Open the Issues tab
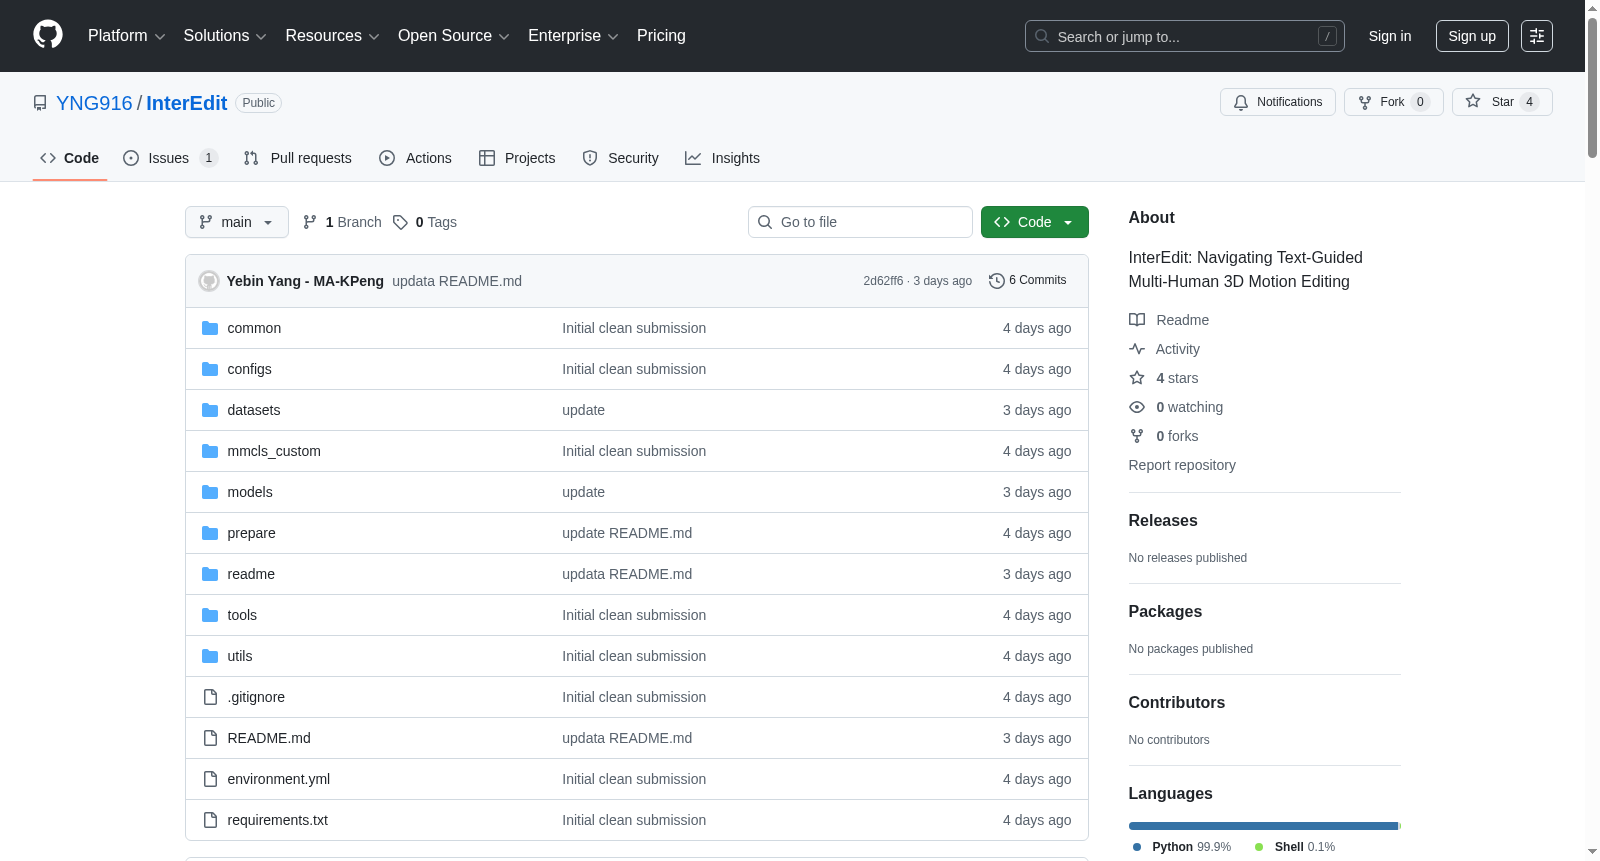This screenshot has height=861, width=1600. pyautogui.click(x=170, y=158)
